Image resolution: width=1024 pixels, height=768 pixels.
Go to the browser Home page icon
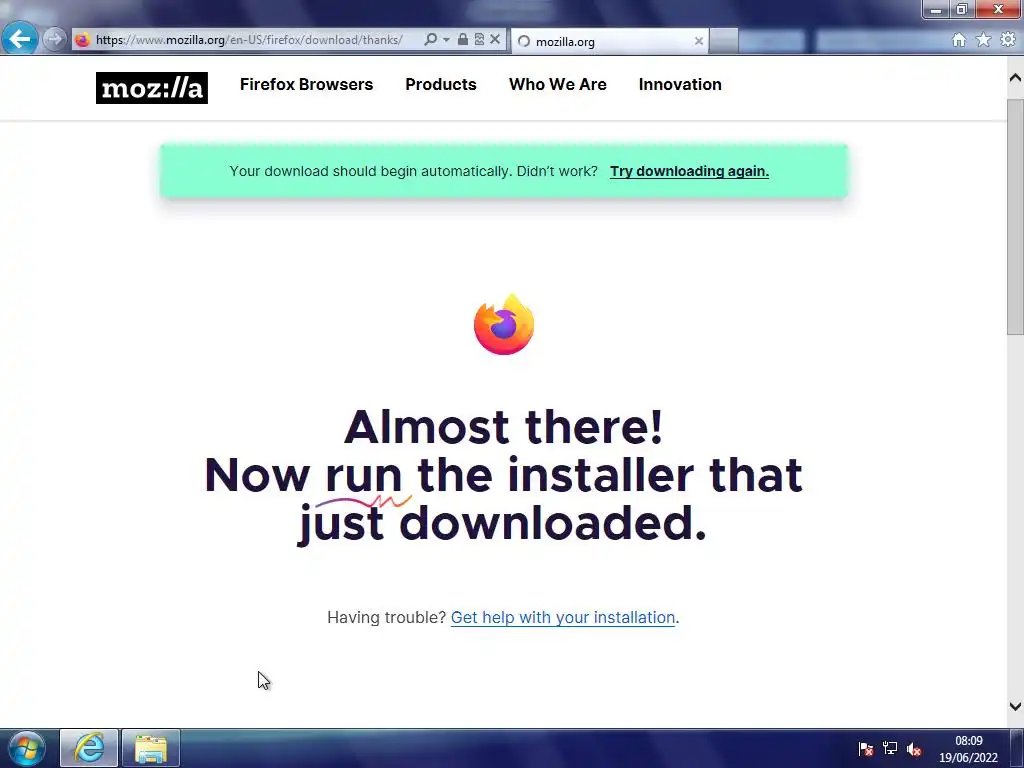point(959,40)
